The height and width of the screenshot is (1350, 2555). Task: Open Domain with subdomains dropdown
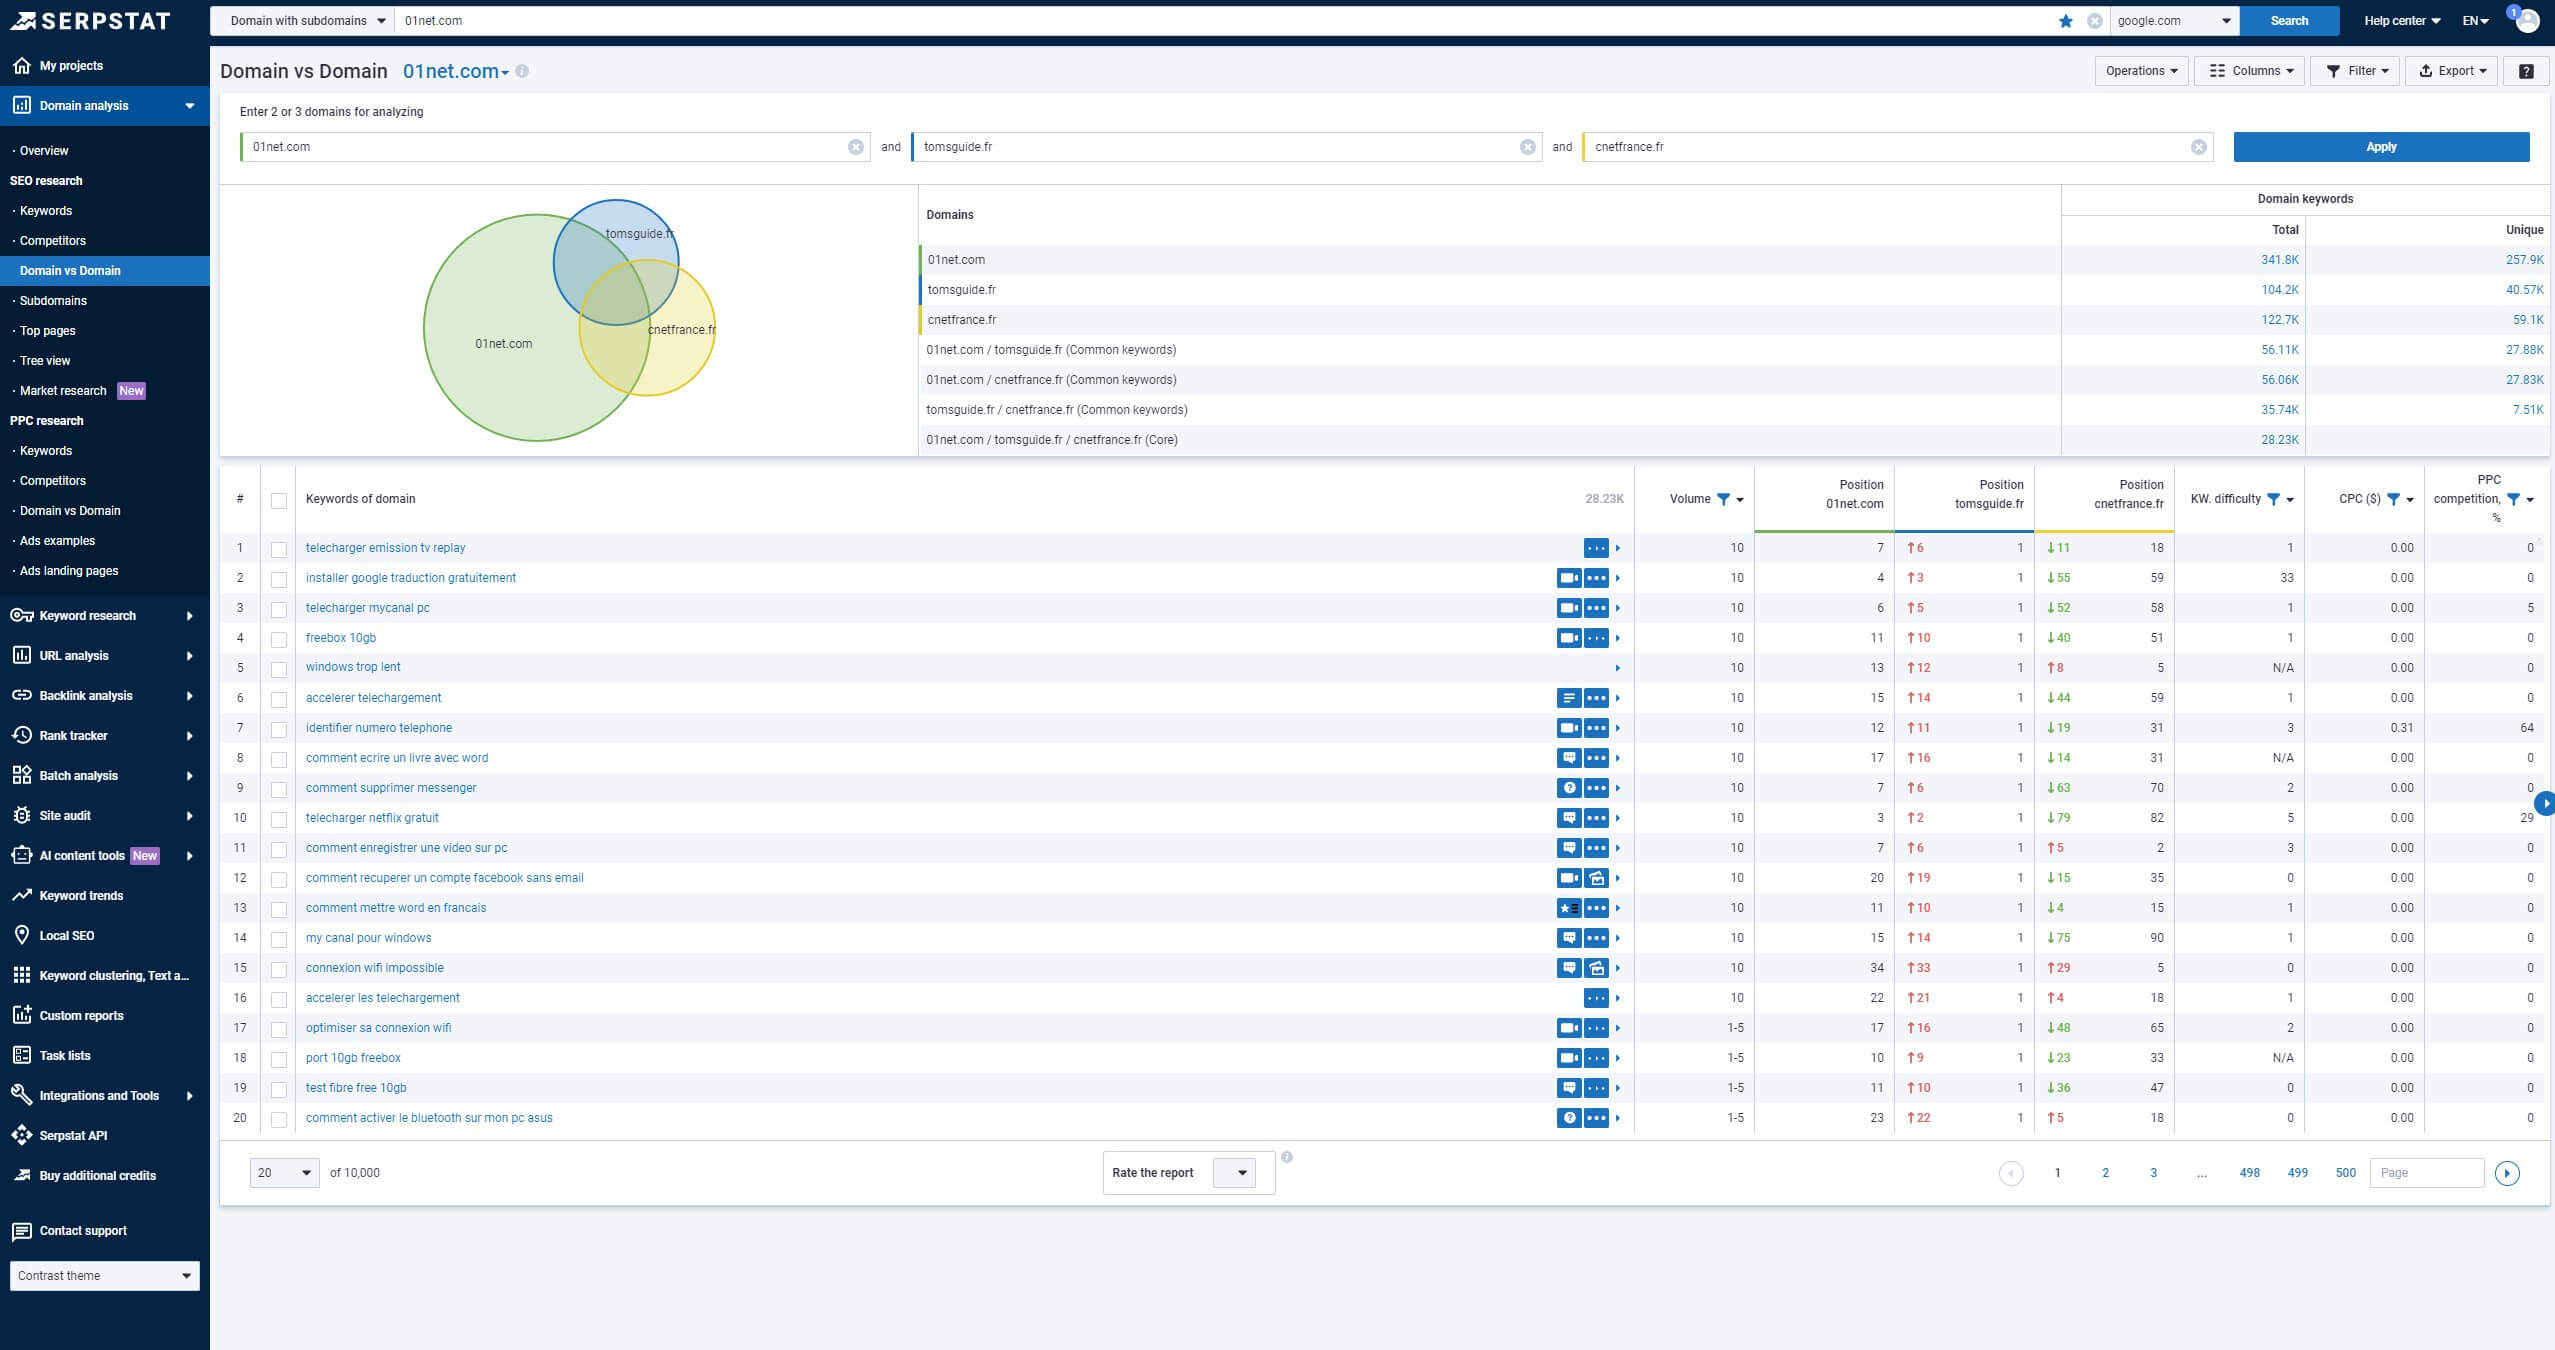coord(303,21)
